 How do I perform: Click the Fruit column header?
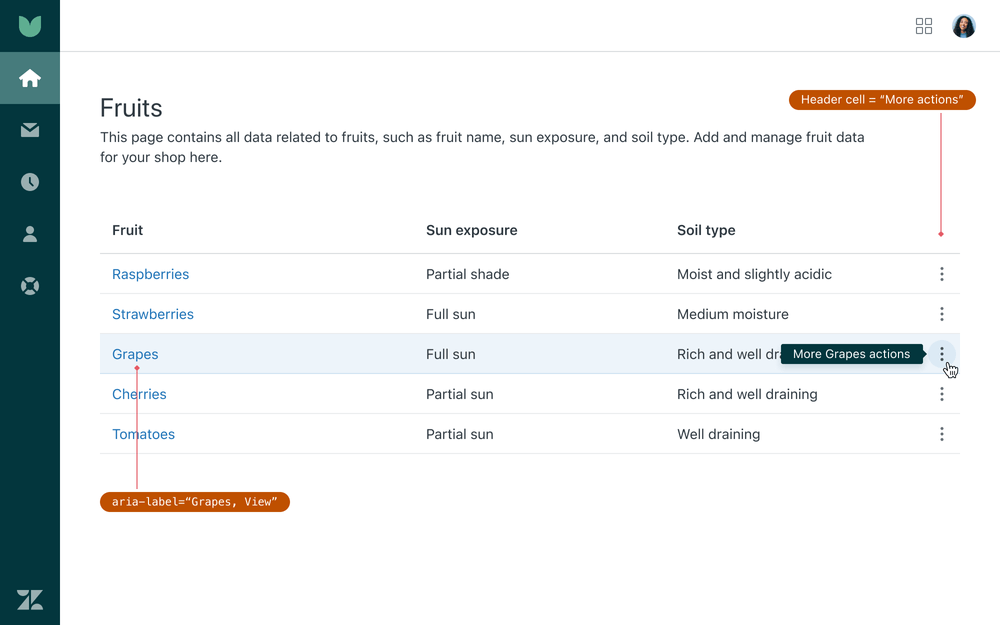pyautogui.click(x=128, y=230)
